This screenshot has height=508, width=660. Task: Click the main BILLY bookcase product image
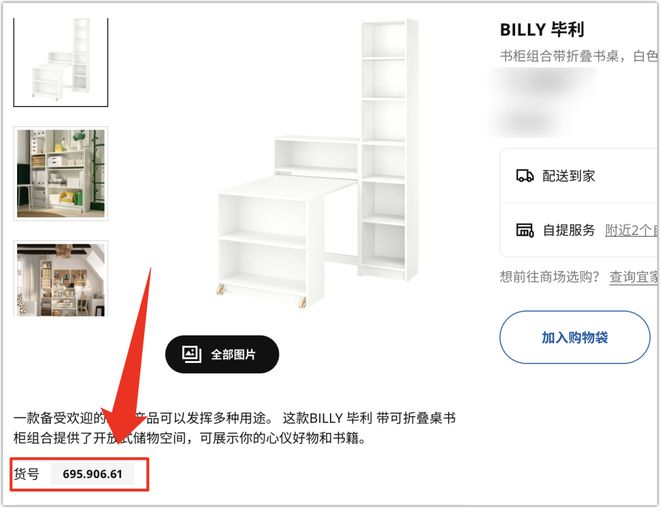click(x=317, y=162)
